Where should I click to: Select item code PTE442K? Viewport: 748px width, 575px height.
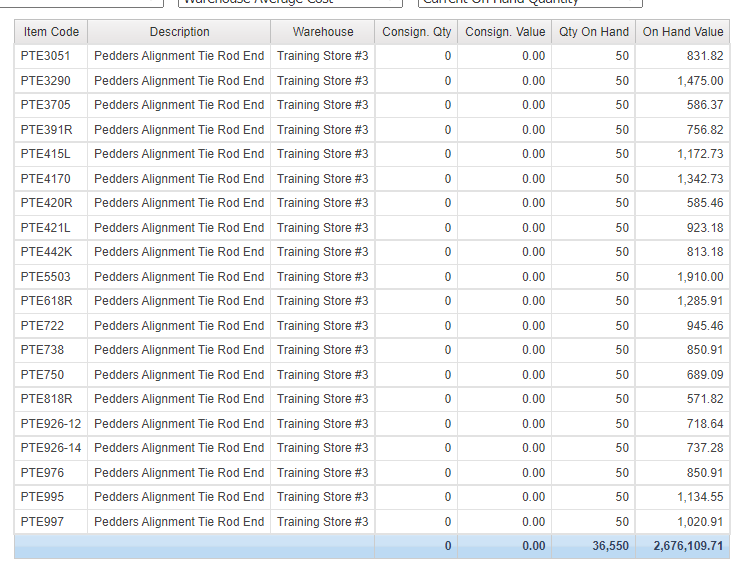(46, 252)
